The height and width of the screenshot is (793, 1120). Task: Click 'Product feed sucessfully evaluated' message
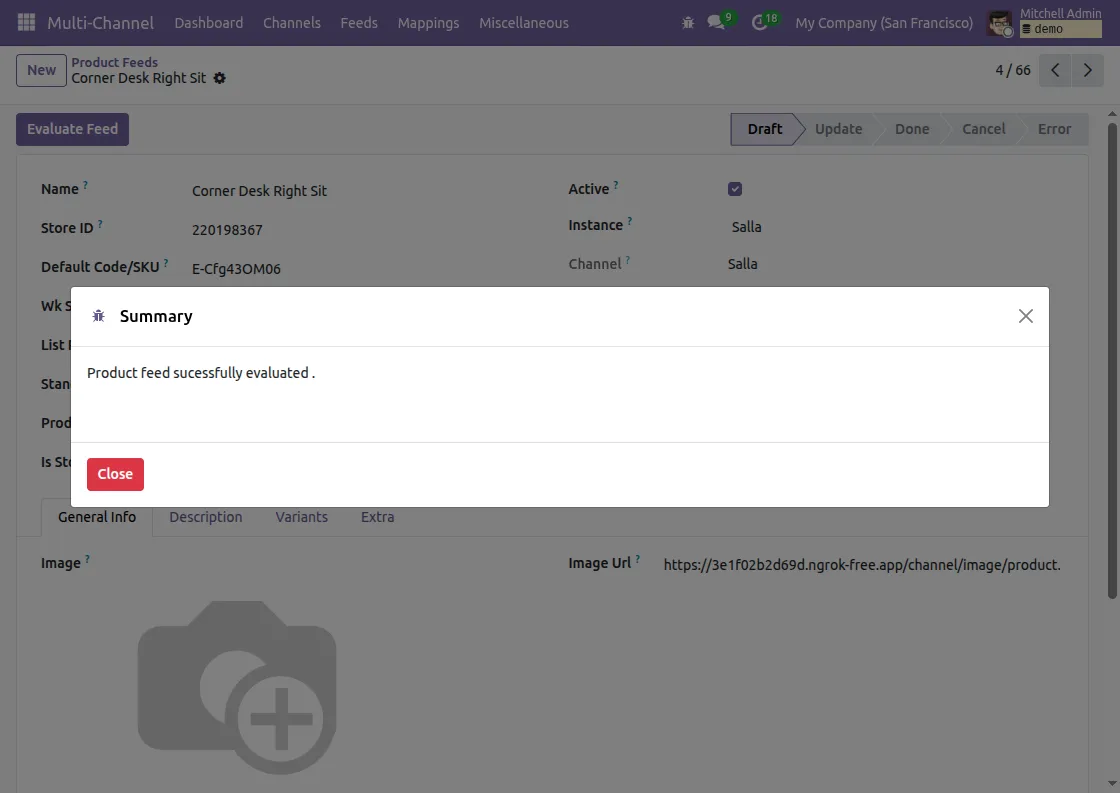point(201,373)
